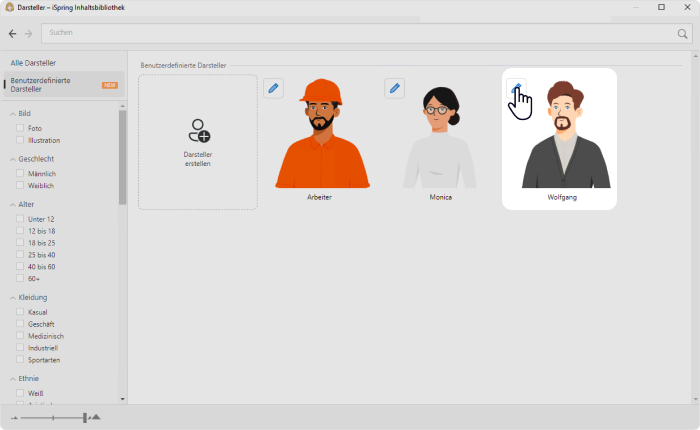The width and height of the screenshot is (700, 430).
Task: Collapse the Alter filter group
Action: [x=12, y=205]
